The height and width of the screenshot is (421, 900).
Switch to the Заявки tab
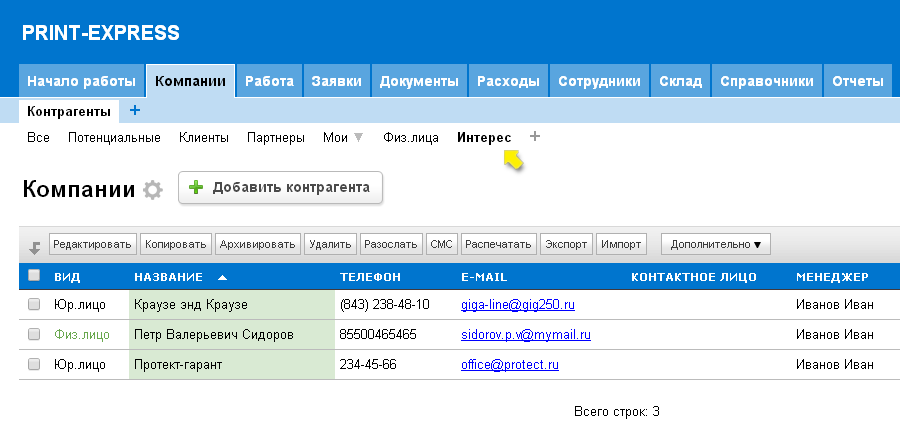336,81
